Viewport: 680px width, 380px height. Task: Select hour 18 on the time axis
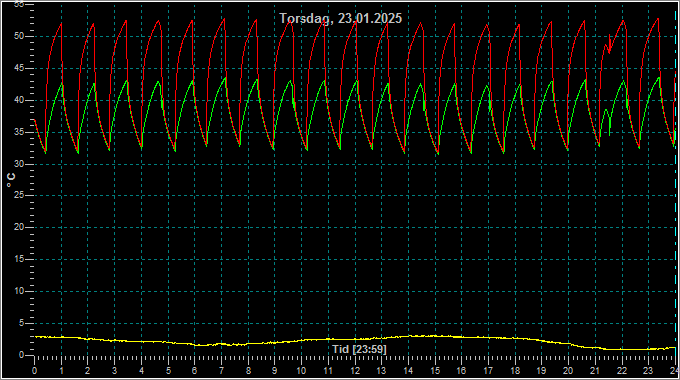point(515,371)
